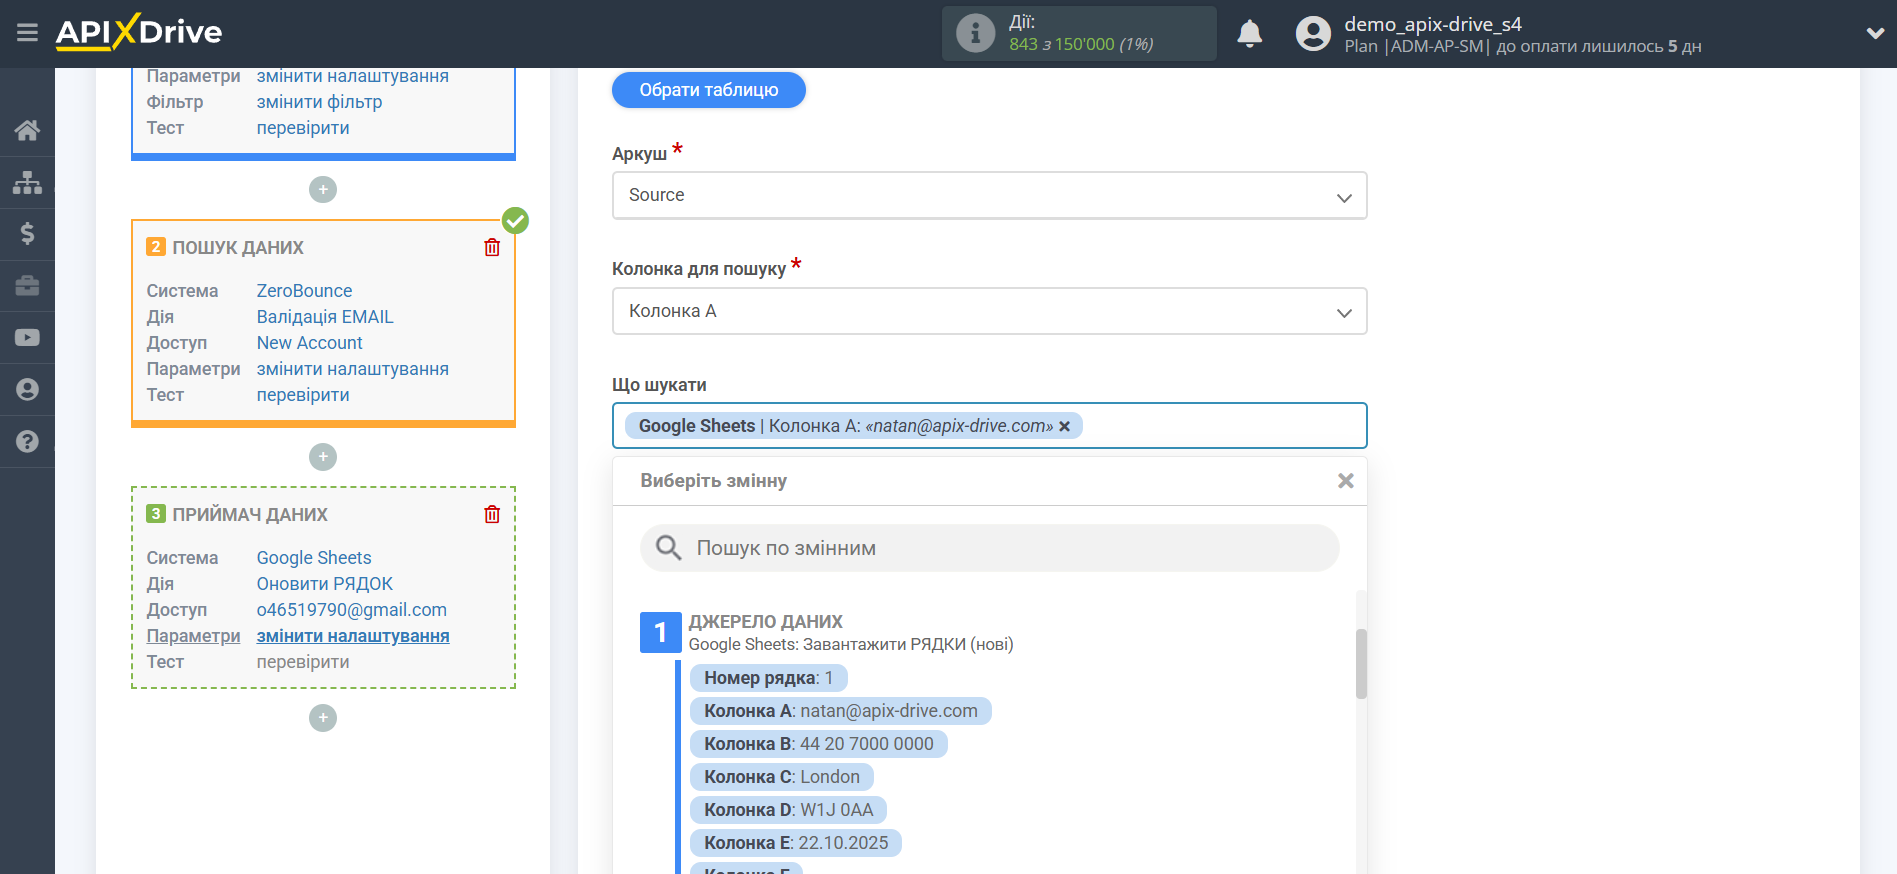The image size is (1897, 874).
Task: Select variable Колонка B: 44 20 7000 0000
Action: tap(818, 744)
